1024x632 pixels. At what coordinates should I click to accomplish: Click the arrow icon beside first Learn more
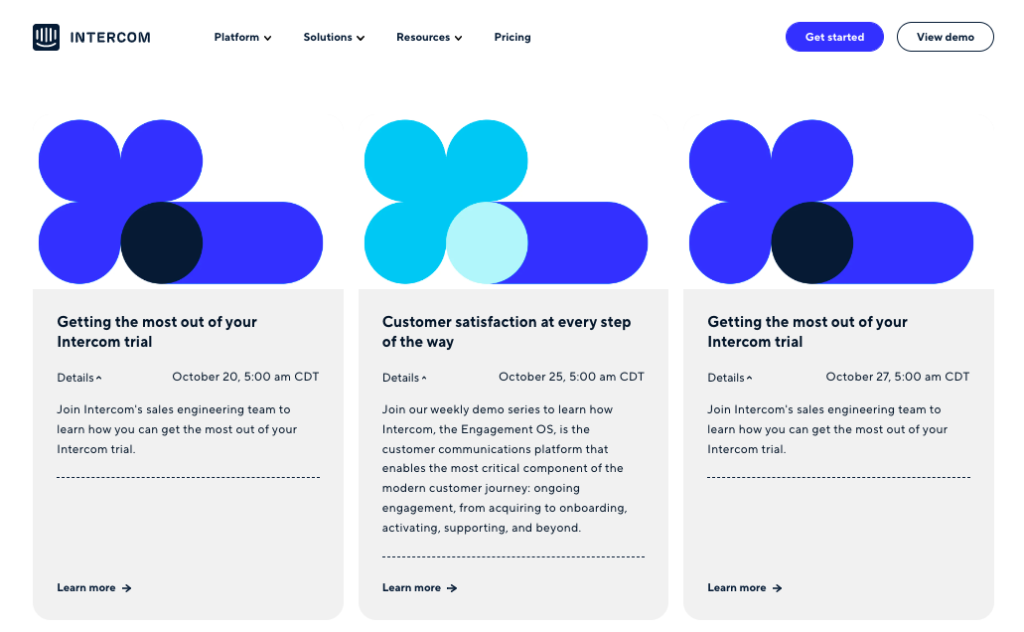pyautogui.click(x=128, y=588)
